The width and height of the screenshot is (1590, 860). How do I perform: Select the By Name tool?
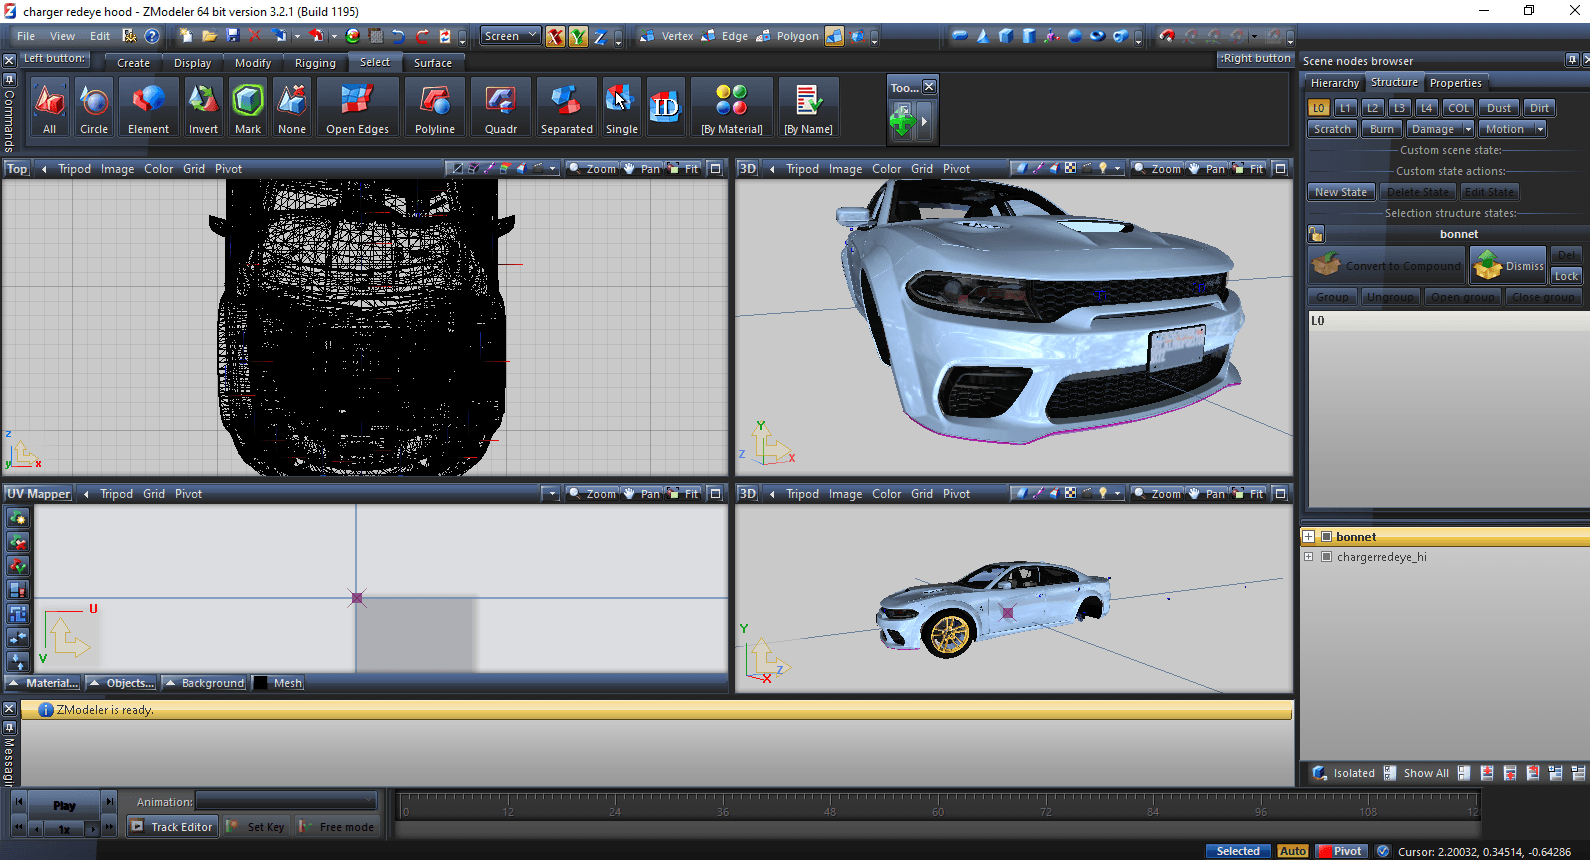point(808,108)
